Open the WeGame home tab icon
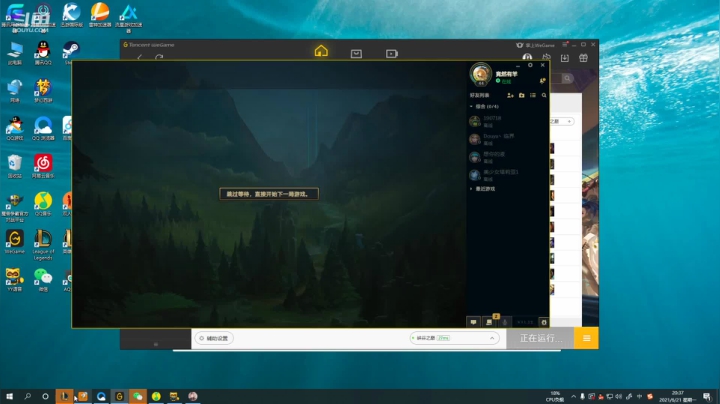Screen dimensions: 720x404 point(321,50)
